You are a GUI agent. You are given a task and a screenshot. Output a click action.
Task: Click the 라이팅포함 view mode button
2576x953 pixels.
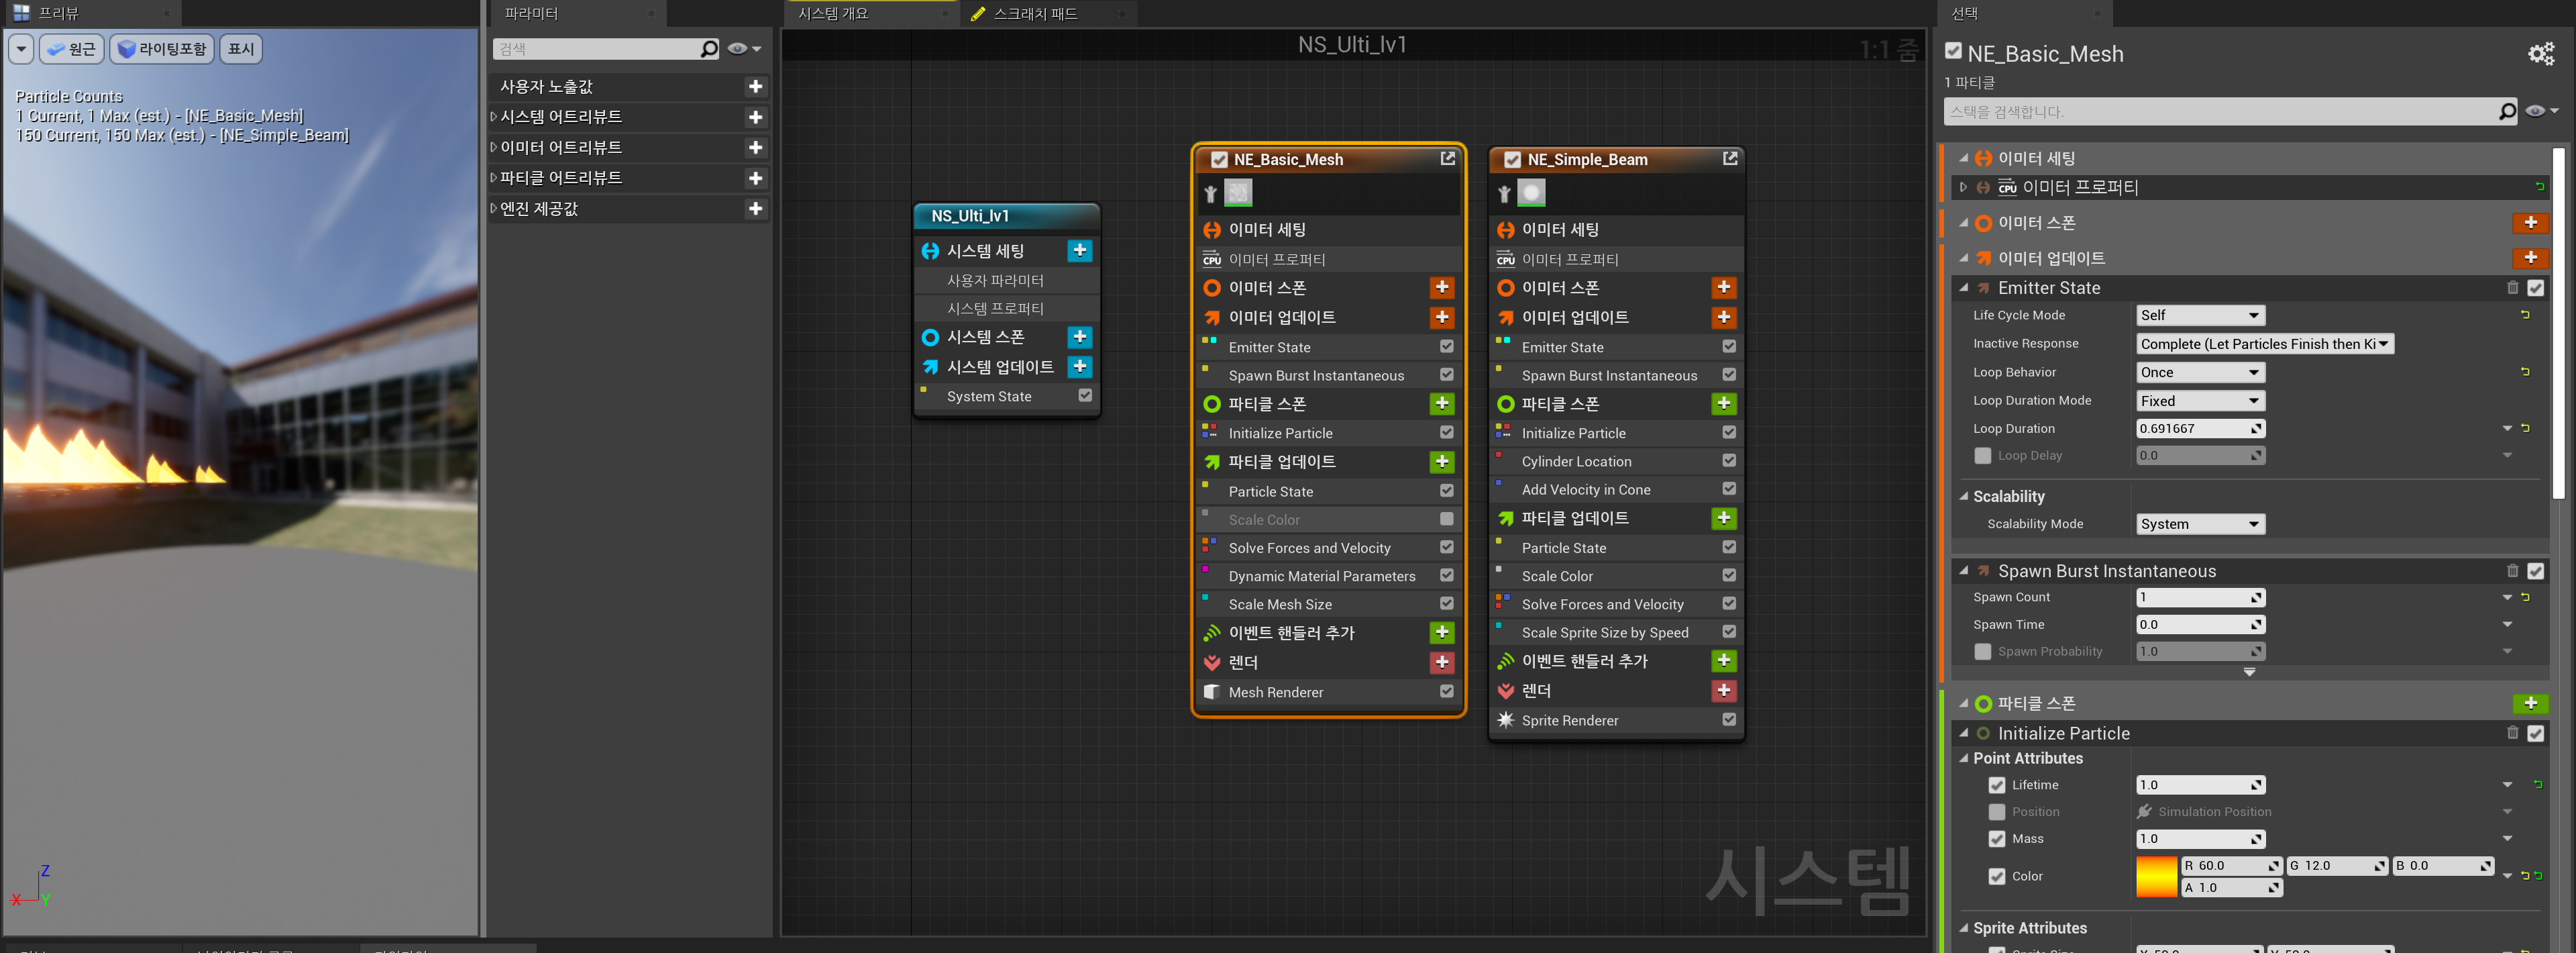(x=162, y=49)
